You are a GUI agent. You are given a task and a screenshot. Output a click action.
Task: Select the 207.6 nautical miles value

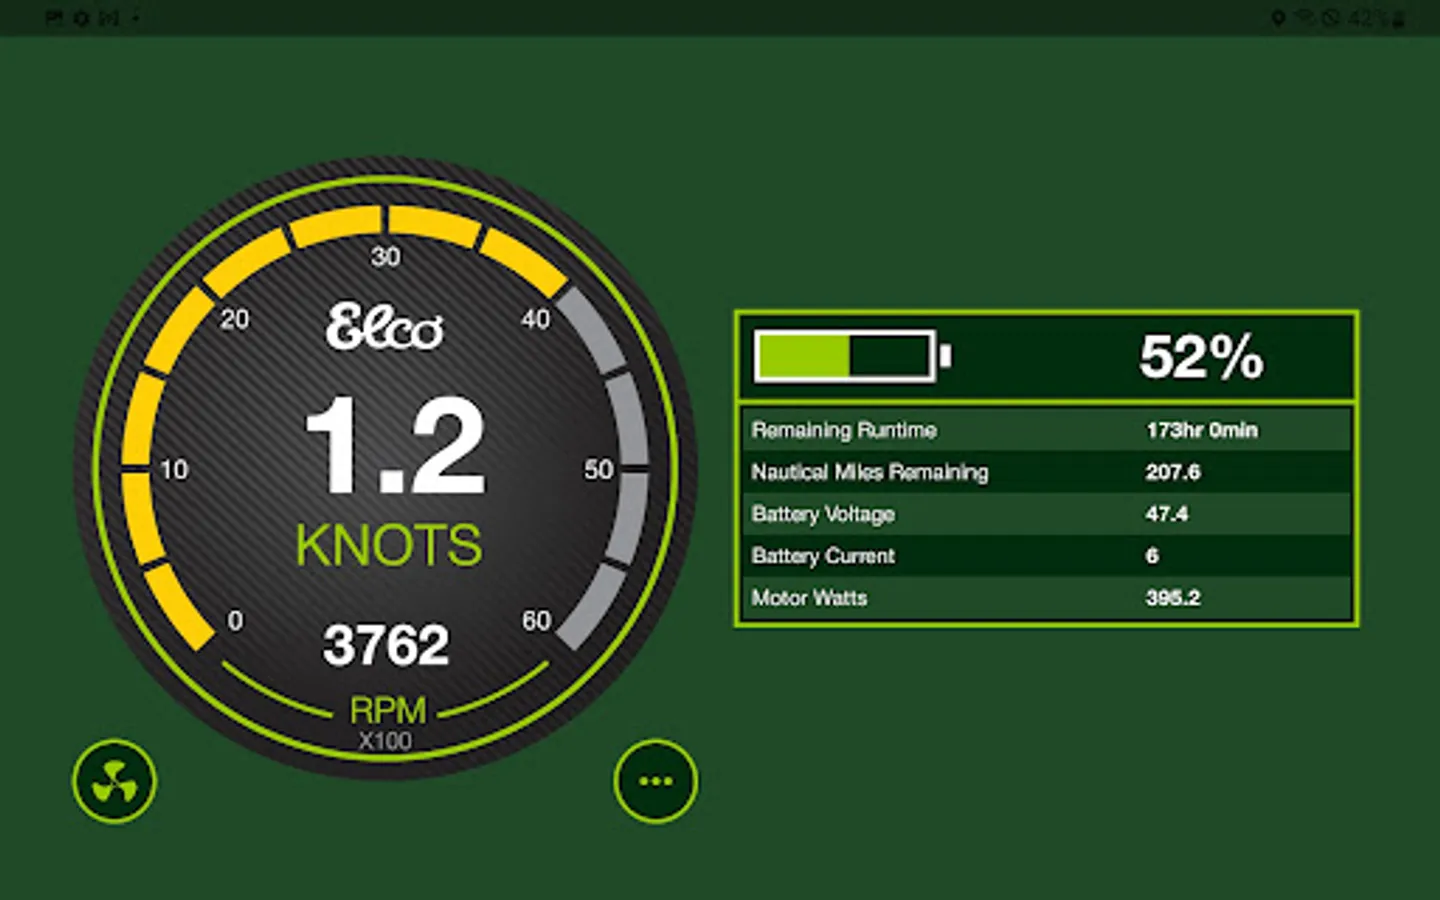[1173, 472]
